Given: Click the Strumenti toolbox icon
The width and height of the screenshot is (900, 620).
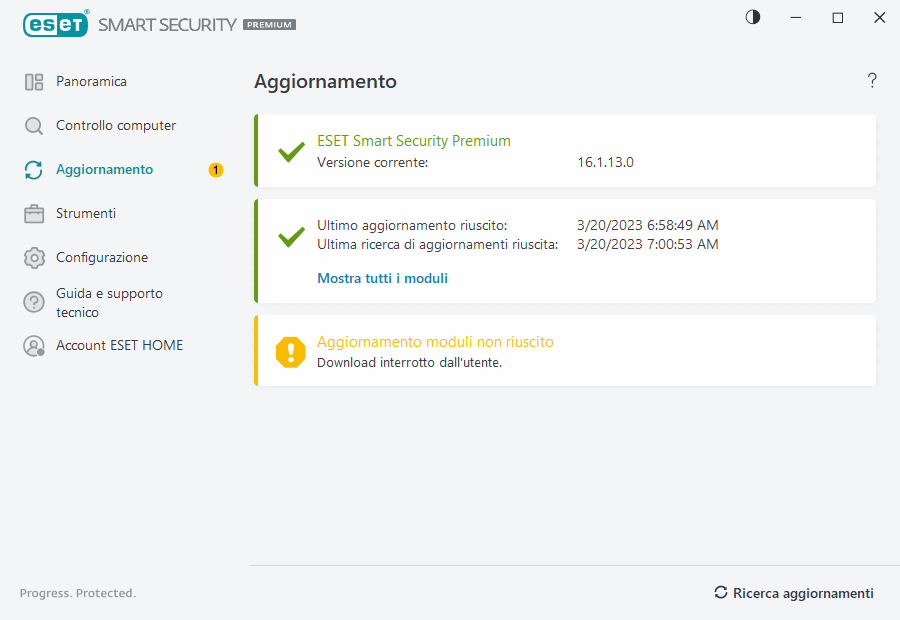Looking at the screenshot, I should [34, 214].
